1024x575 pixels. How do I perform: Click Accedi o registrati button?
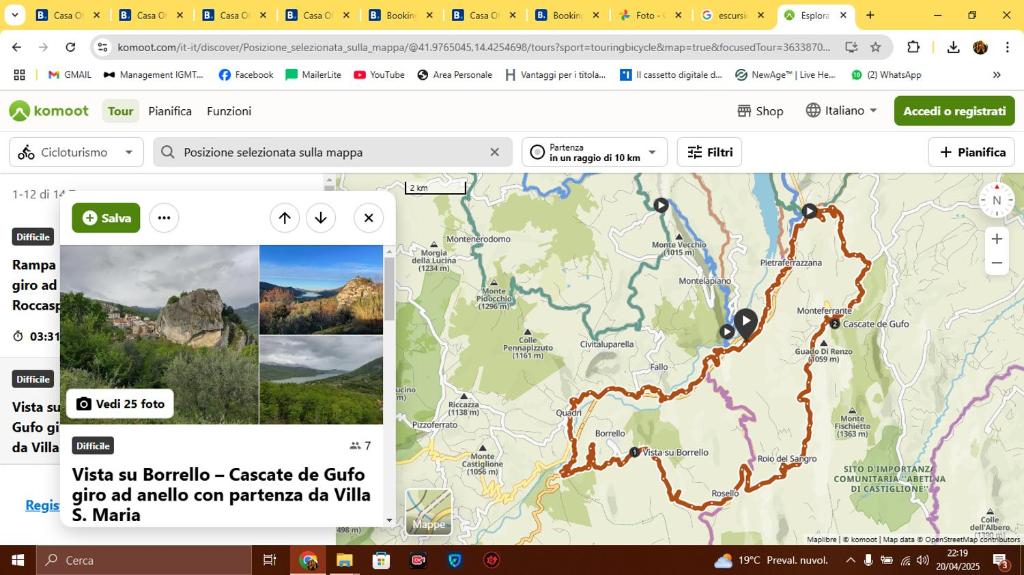[x=954, y=111]
